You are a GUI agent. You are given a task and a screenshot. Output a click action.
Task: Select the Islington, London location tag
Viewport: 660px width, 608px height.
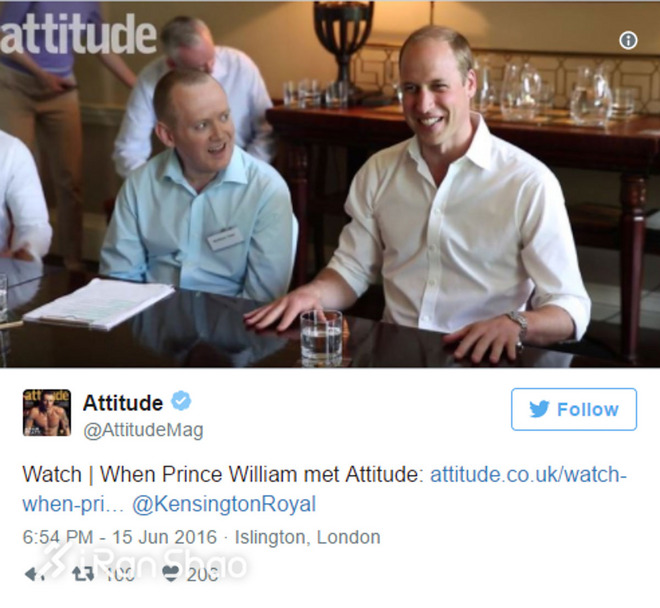click(307, 537)
